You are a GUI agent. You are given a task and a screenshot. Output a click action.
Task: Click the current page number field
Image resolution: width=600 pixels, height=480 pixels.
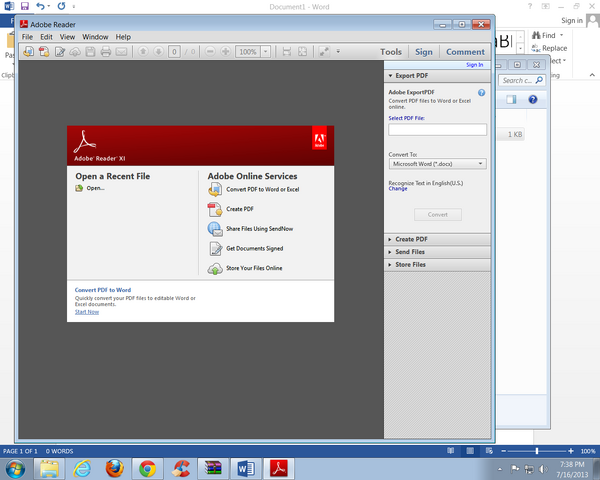point(174,51)
